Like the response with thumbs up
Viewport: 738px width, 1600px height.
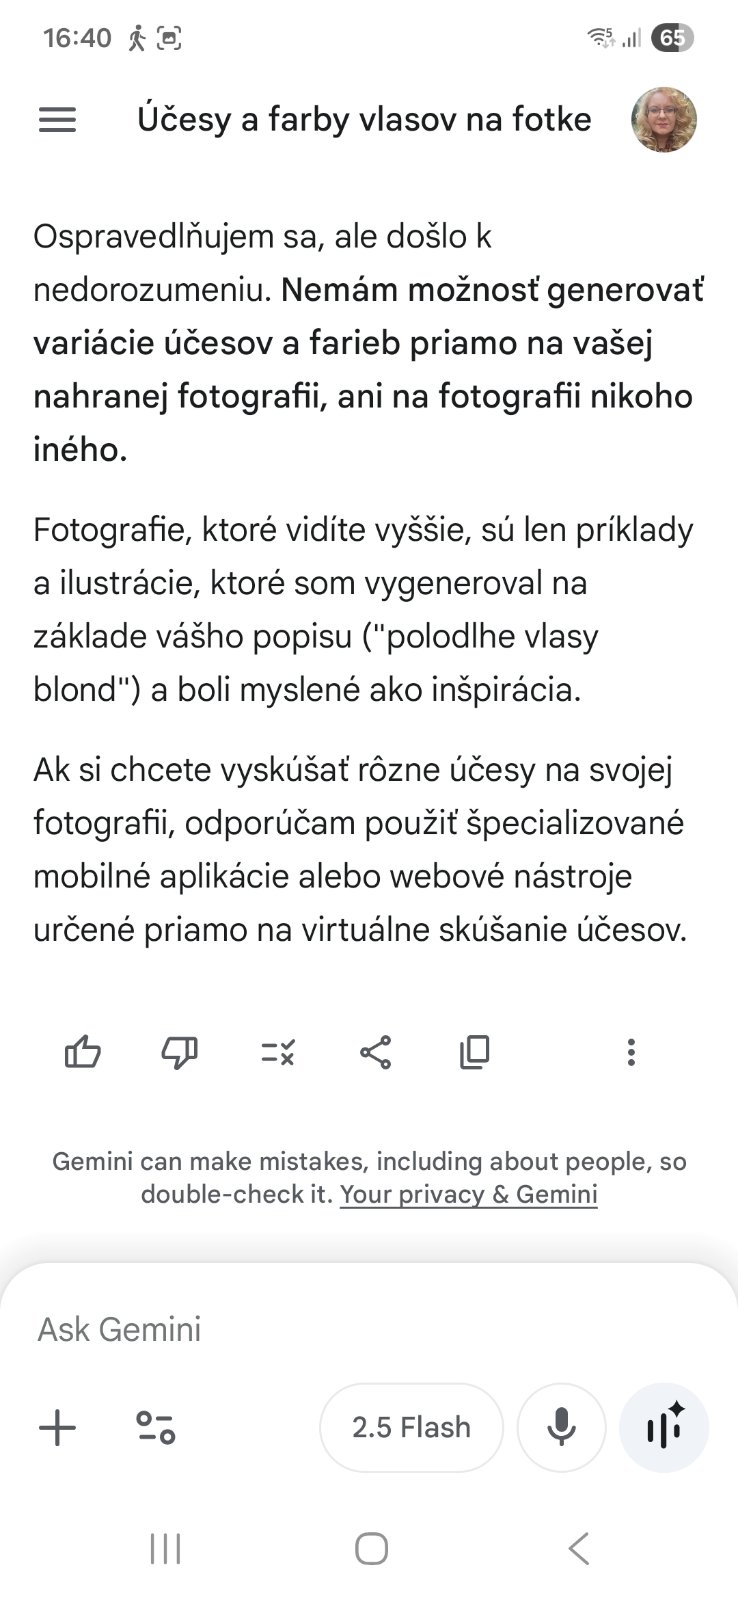point(83,1052)
